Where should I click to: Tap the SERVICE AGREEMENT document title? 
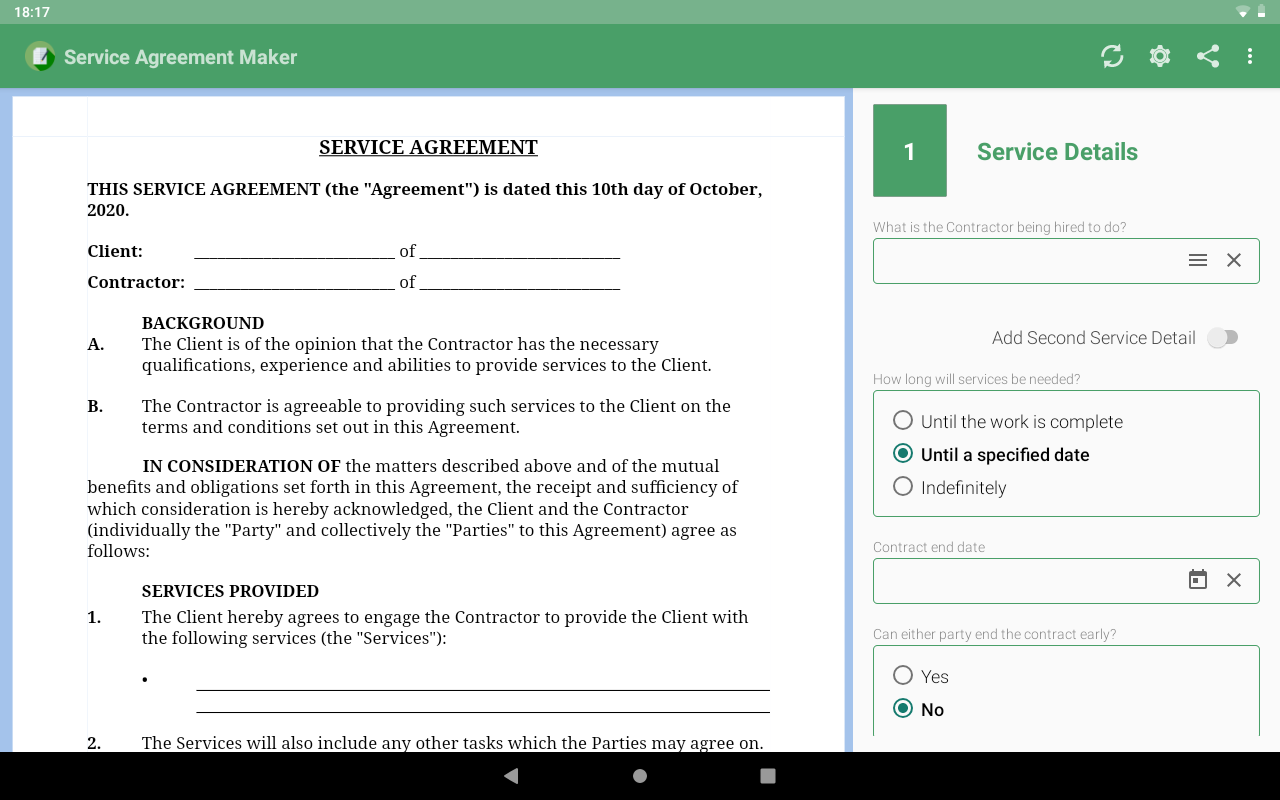click(428, 147)
